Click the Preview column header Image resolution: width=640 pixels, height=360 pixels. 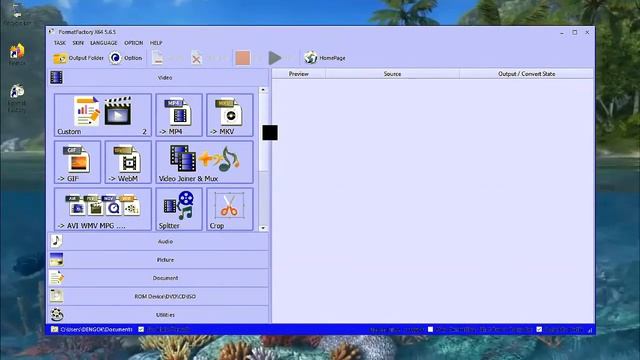[x=299, y=74]
